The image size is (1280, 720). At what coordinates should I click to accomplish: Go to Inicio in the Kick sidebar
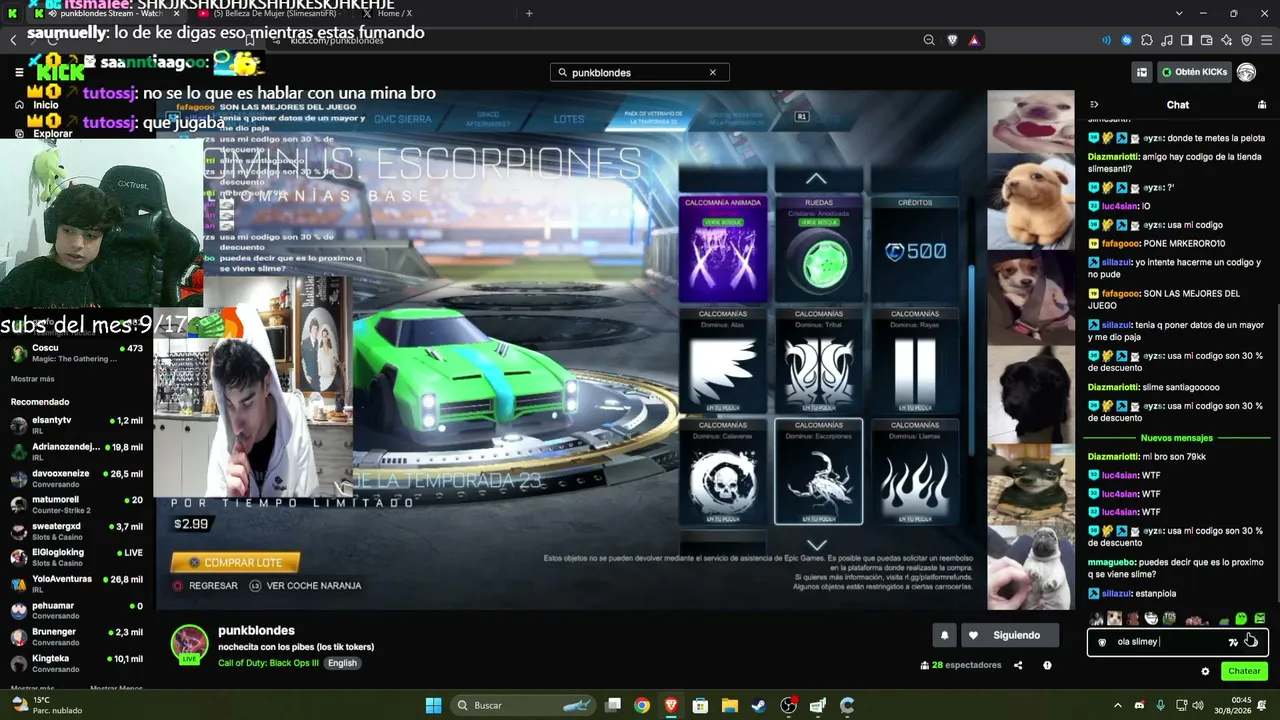pyautogui.click(x=37, y=105)
